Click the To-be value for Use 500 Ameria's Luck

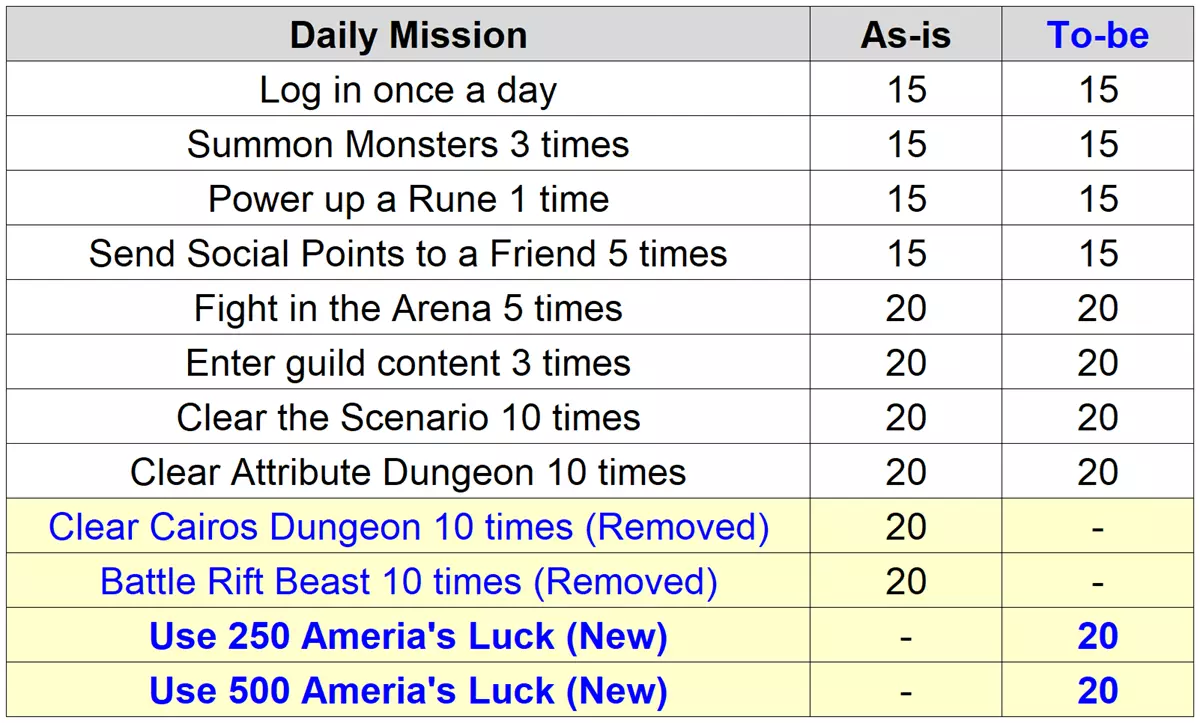pos(1098,690)
